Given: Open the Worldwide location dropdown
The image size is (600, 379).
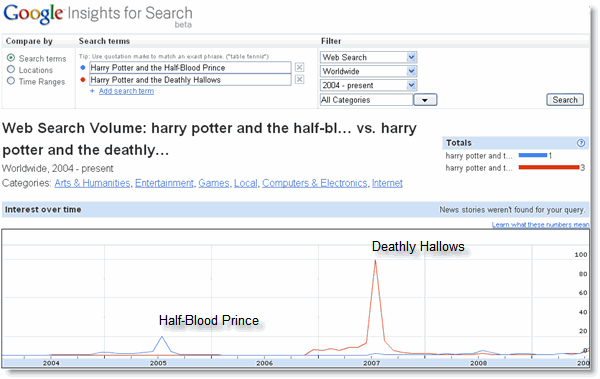Looking at the screenshot, I should [368, 71].
